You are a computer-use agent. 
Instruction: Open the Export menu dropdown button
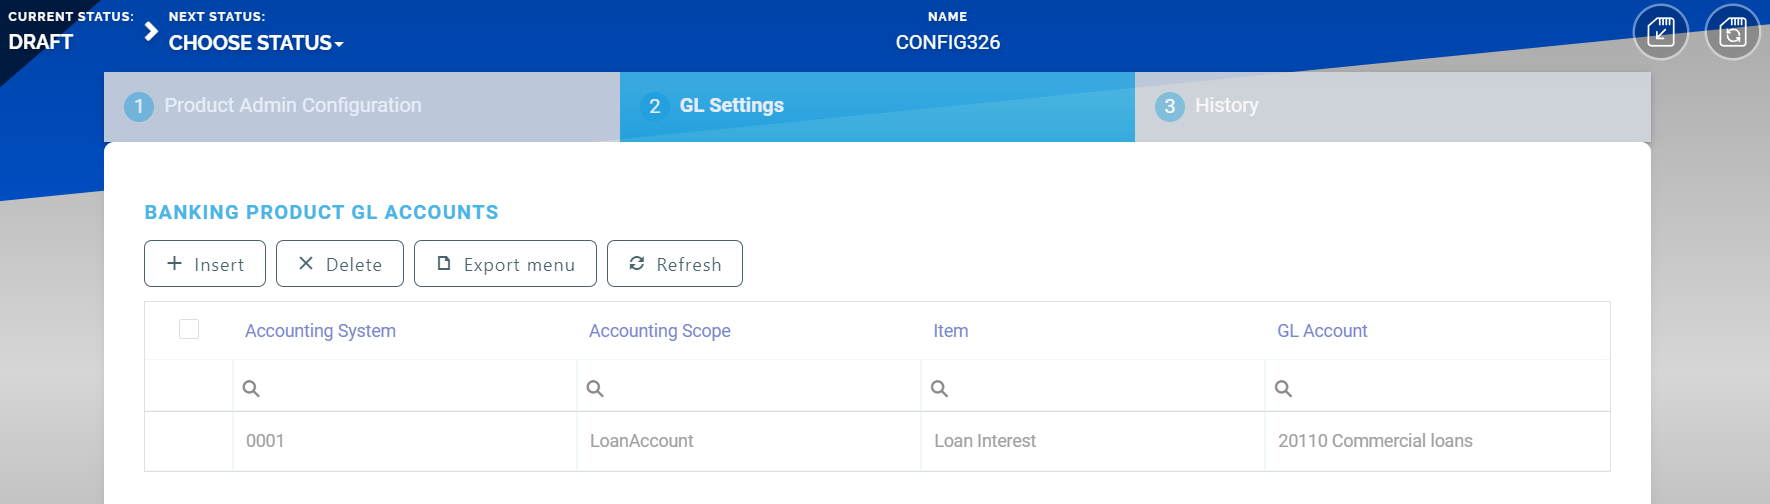[x=505, y=264]
